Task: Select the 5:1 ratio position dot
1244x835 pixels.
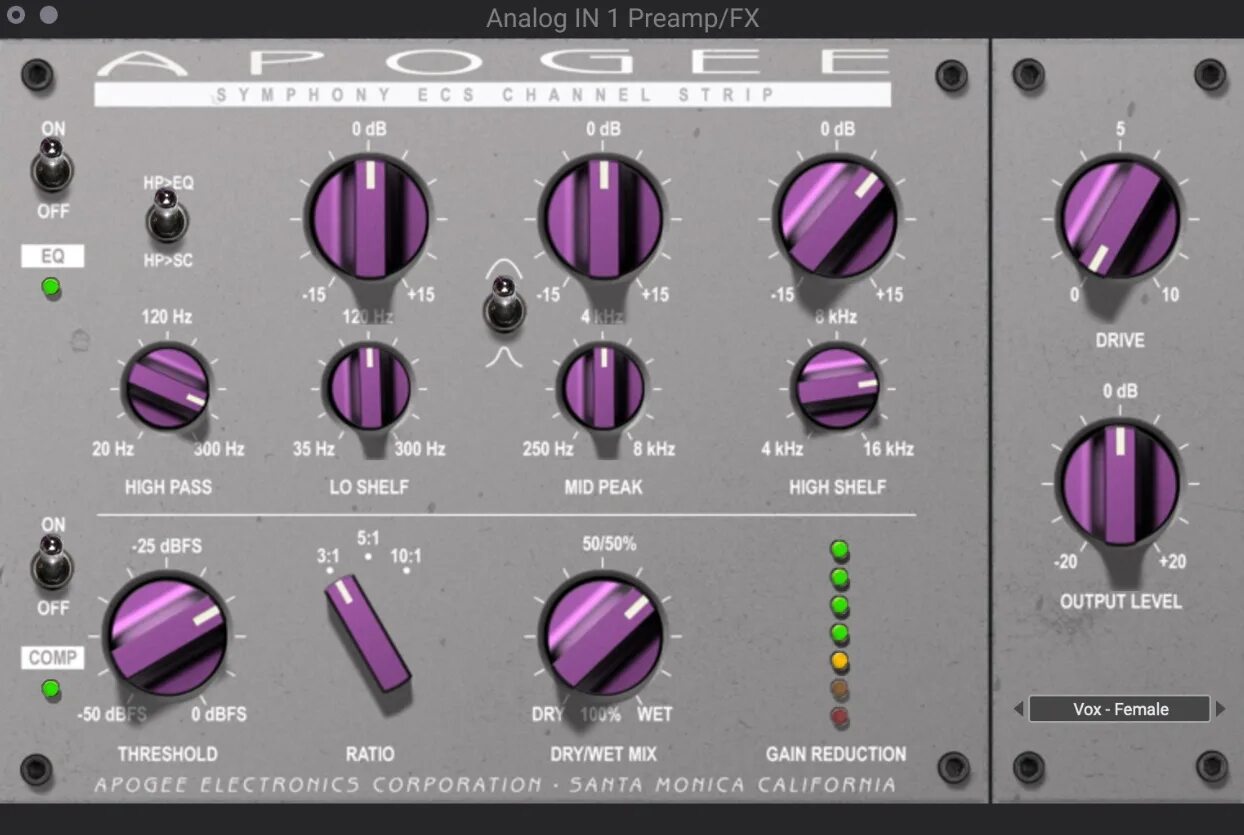Action: [368, 556]
